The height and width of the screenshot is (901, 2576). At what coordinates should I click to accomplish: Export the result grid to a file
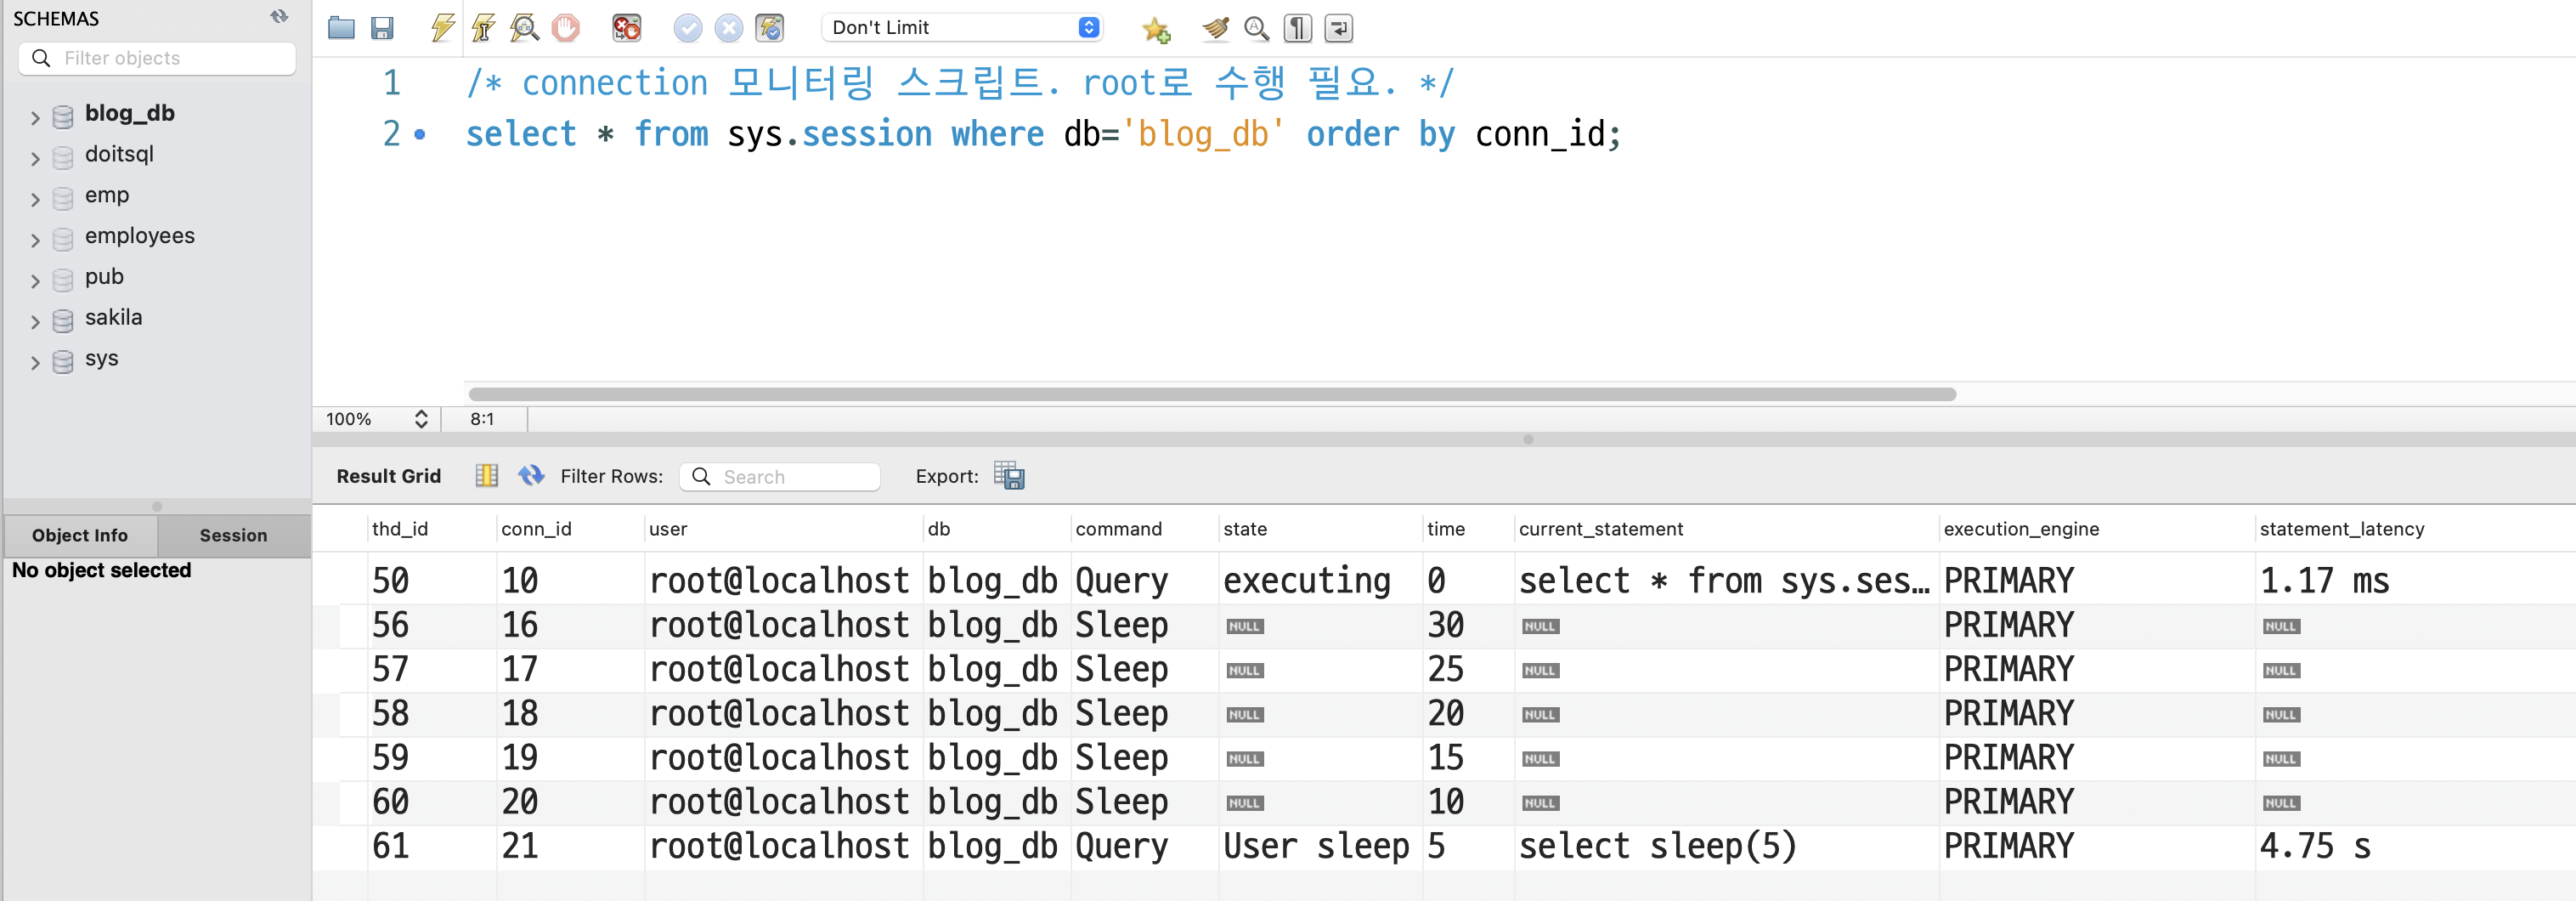point(1009,476)
